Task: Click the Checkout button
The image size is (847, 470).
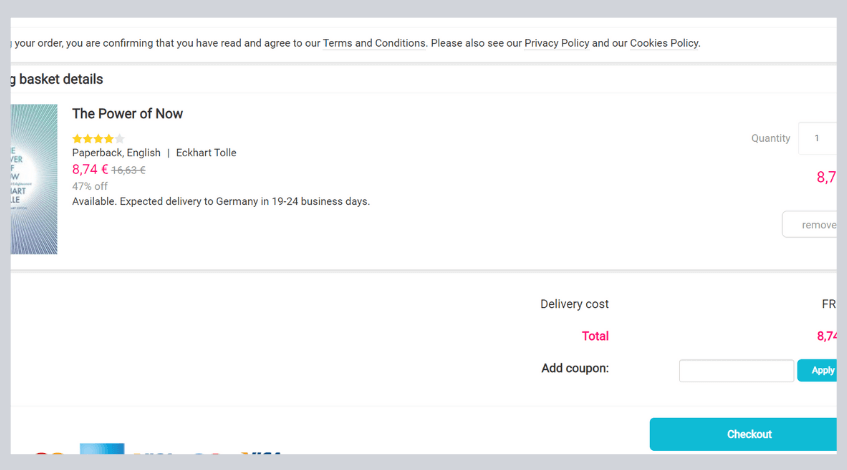Action: tap(743, 434)
